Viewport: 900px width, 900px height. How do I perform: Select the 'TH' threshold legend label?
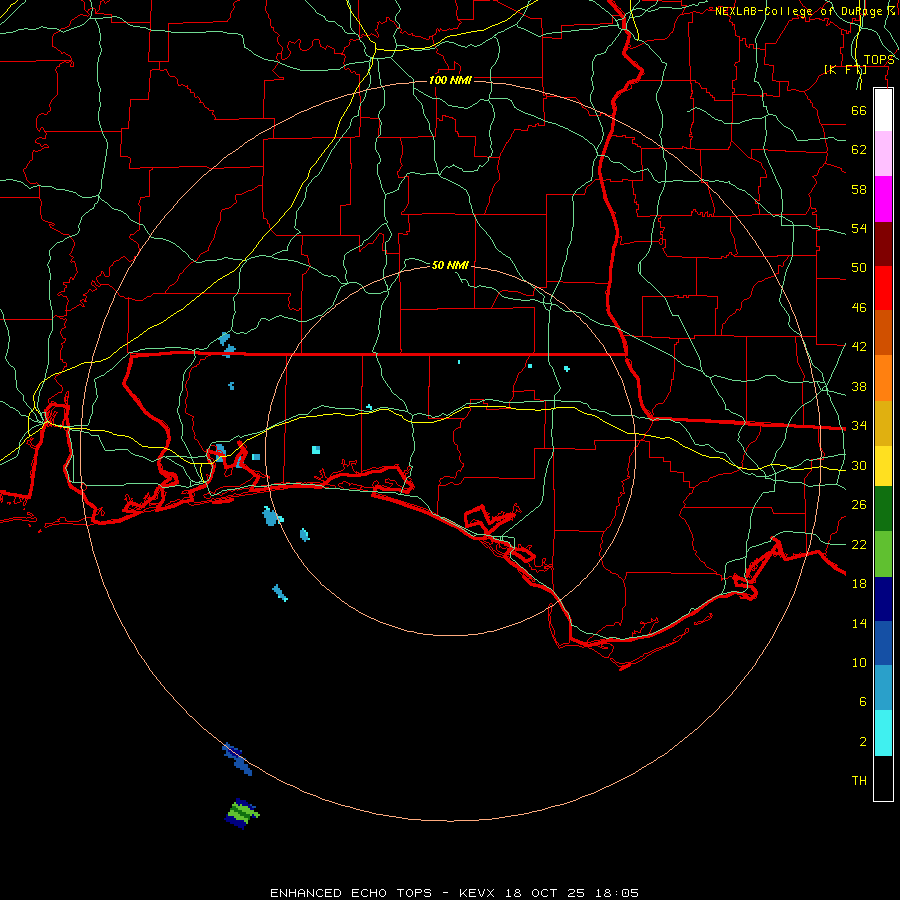(859, 781)
